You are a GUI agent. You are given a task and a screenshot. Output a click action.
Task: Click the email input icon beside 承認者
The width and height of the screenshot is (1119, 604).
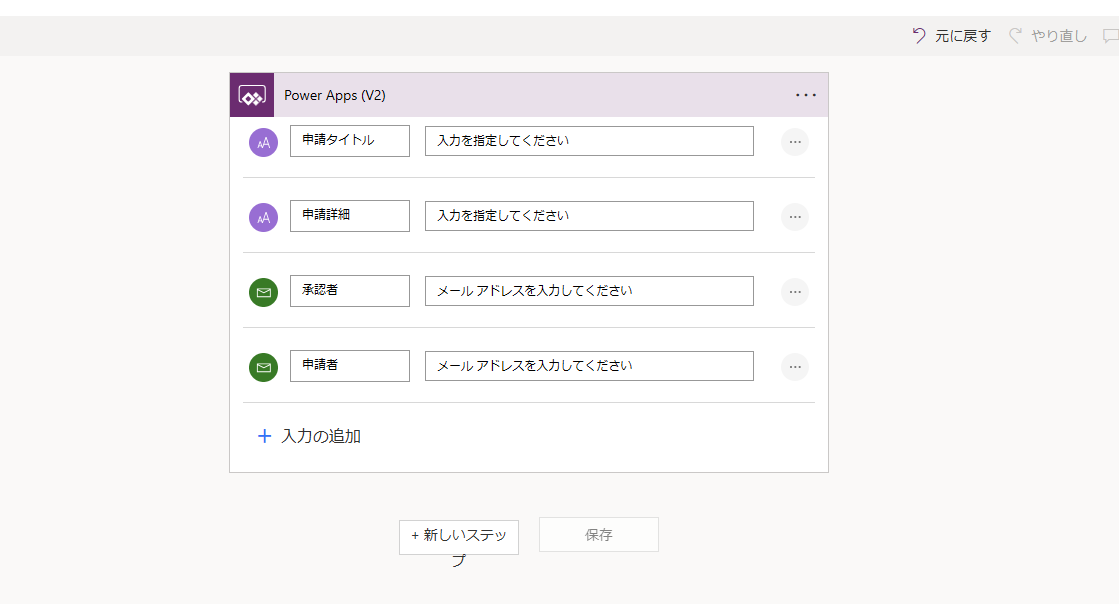click(262, 291)
